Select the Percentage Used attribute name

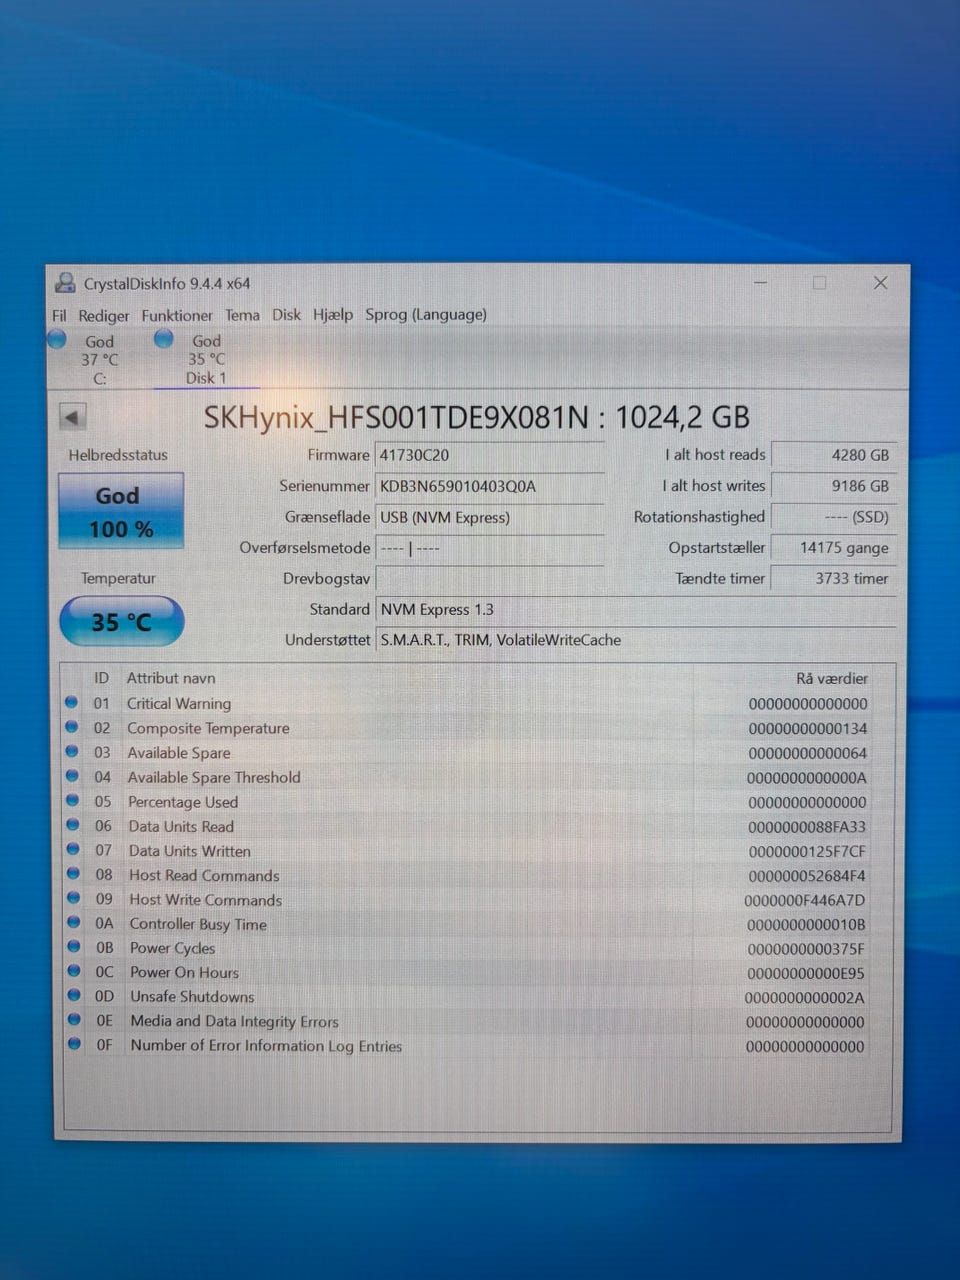(183, 802)
